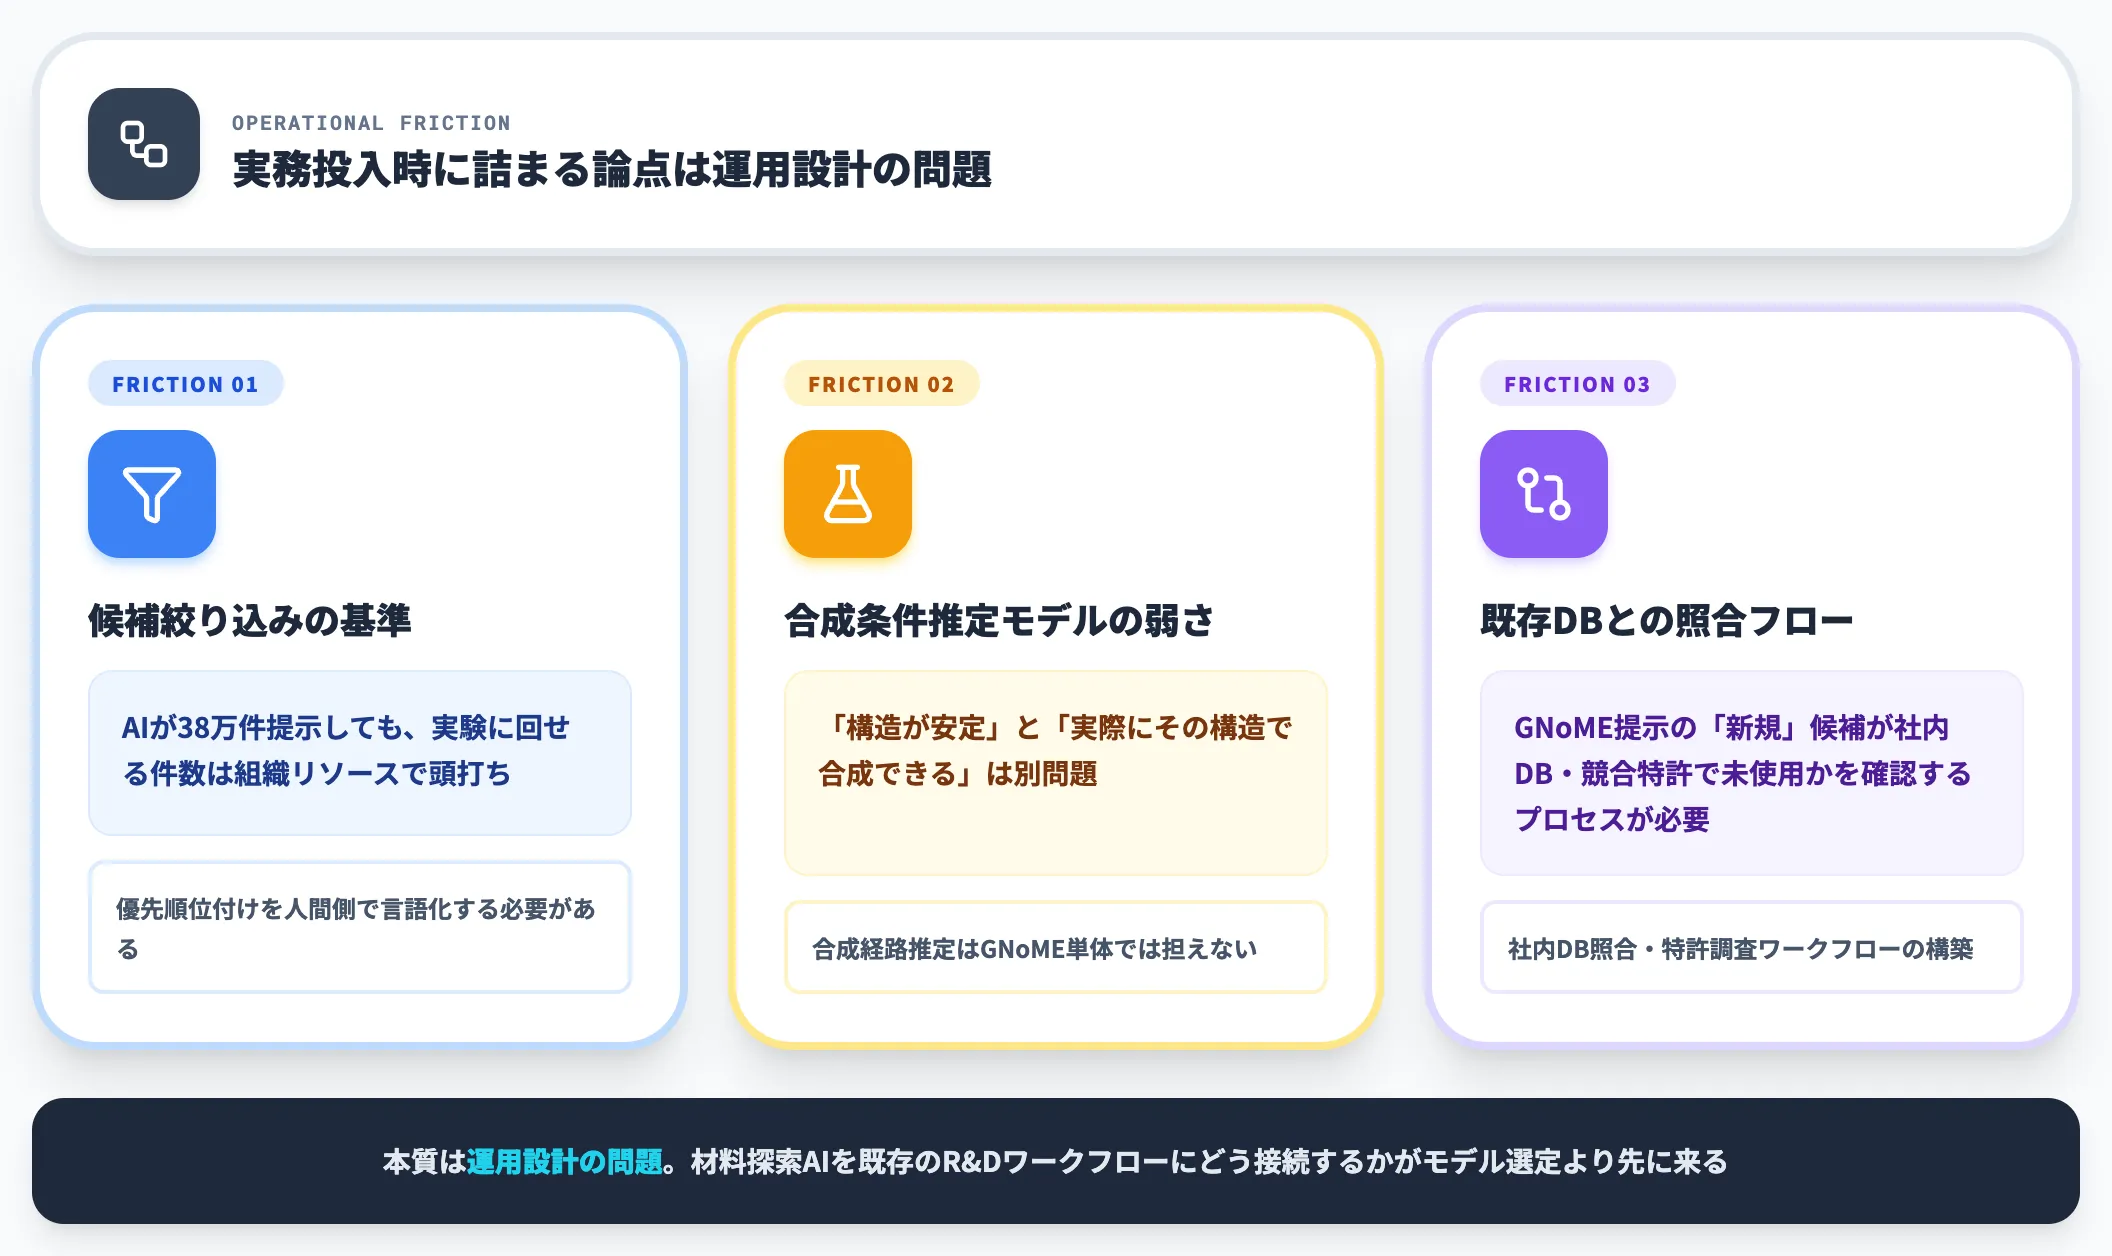
Task: Click the note 優先順位付けを人間側で言語化する必要がある
Action: point(360,927)
